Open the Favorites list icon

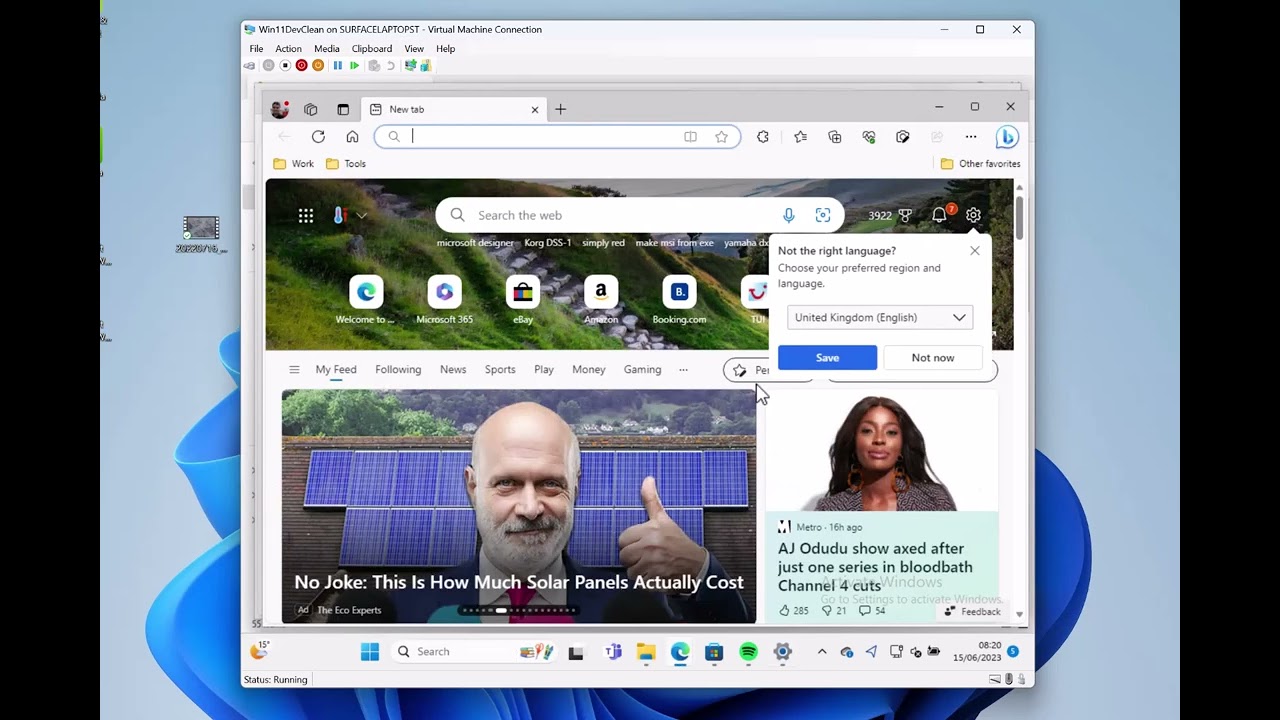[x=800, y=137]
